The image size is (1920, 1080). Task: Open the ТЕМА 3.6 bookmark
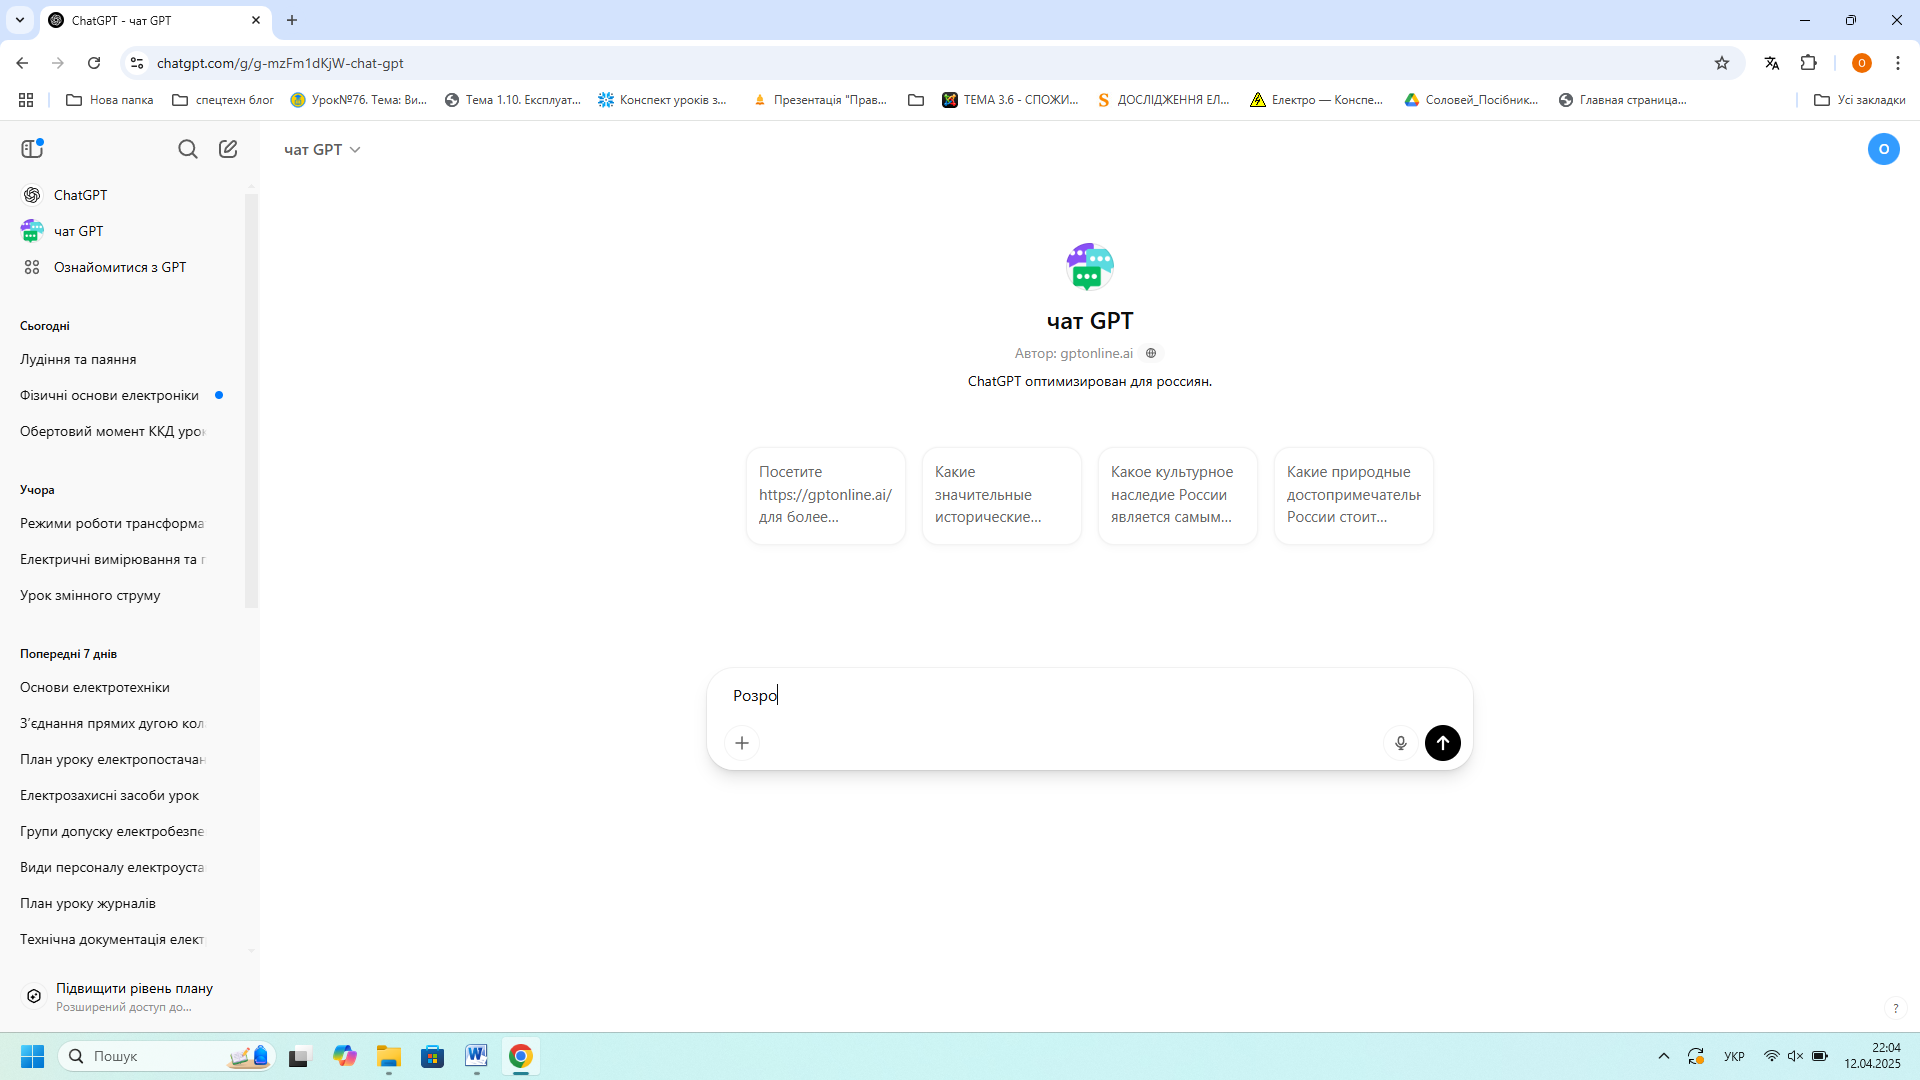pos(1010,100)
